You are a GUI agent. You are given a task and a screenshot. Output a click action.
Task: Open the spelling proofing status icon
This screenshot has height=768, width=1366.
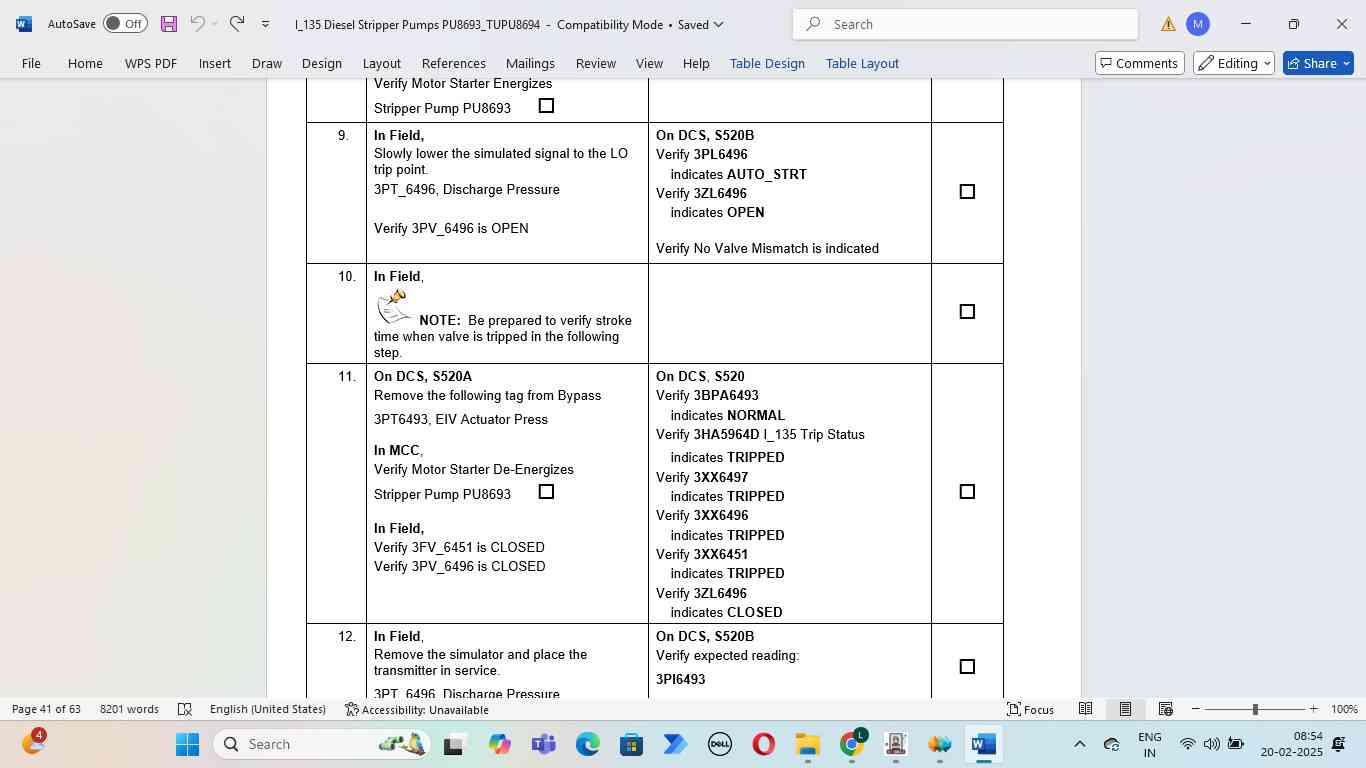point(185,709)
